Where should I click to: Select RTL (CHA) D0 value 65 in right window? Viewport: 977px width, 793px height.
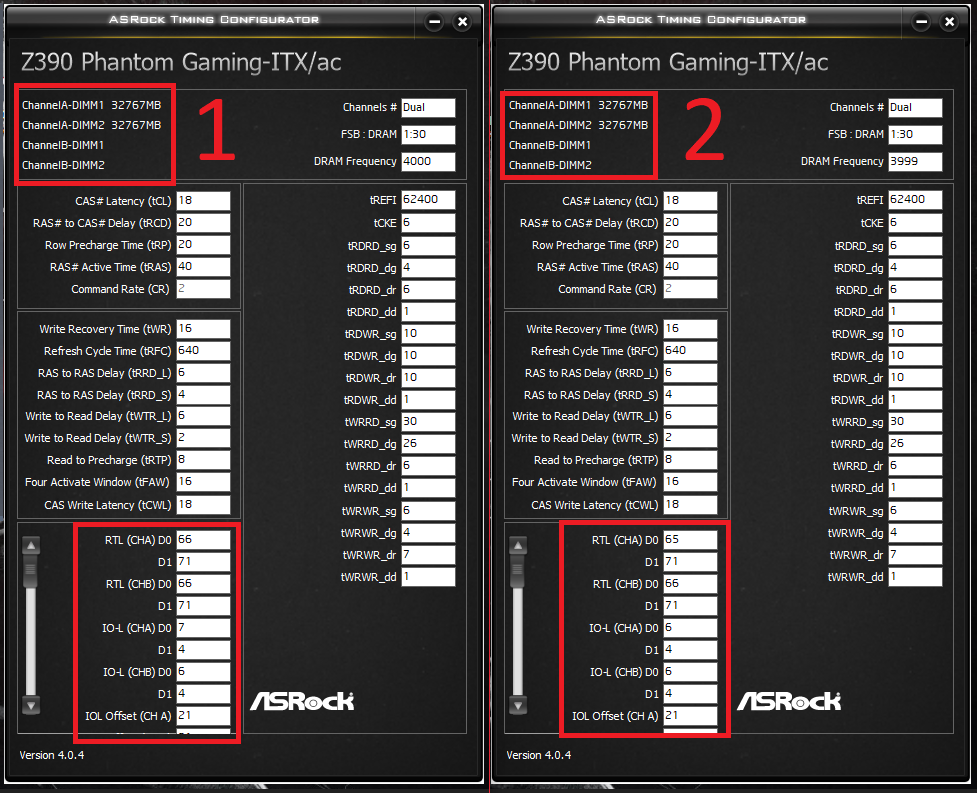pyautogui.click(x=690, y=539)
